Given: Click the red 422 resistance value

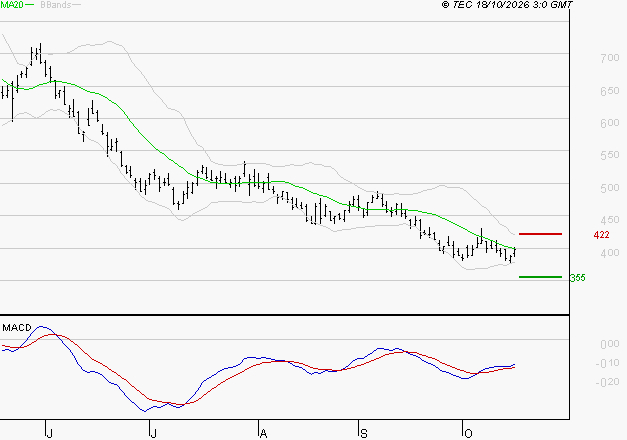Looking at the screenshot, I should 601,235.
